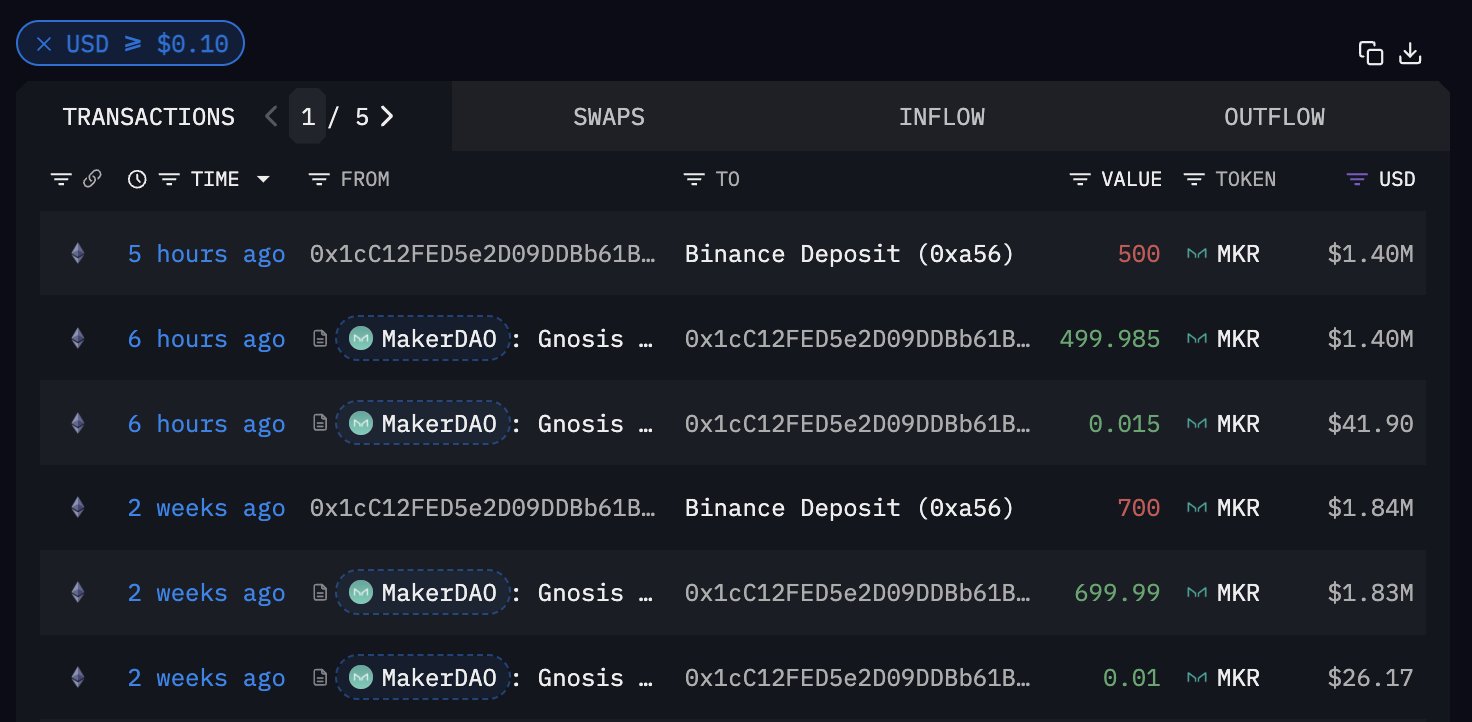Remove the USD ≥ $0.10 filter chip
Viewport: 1472px width, 722px height.
tap(44, 44)
